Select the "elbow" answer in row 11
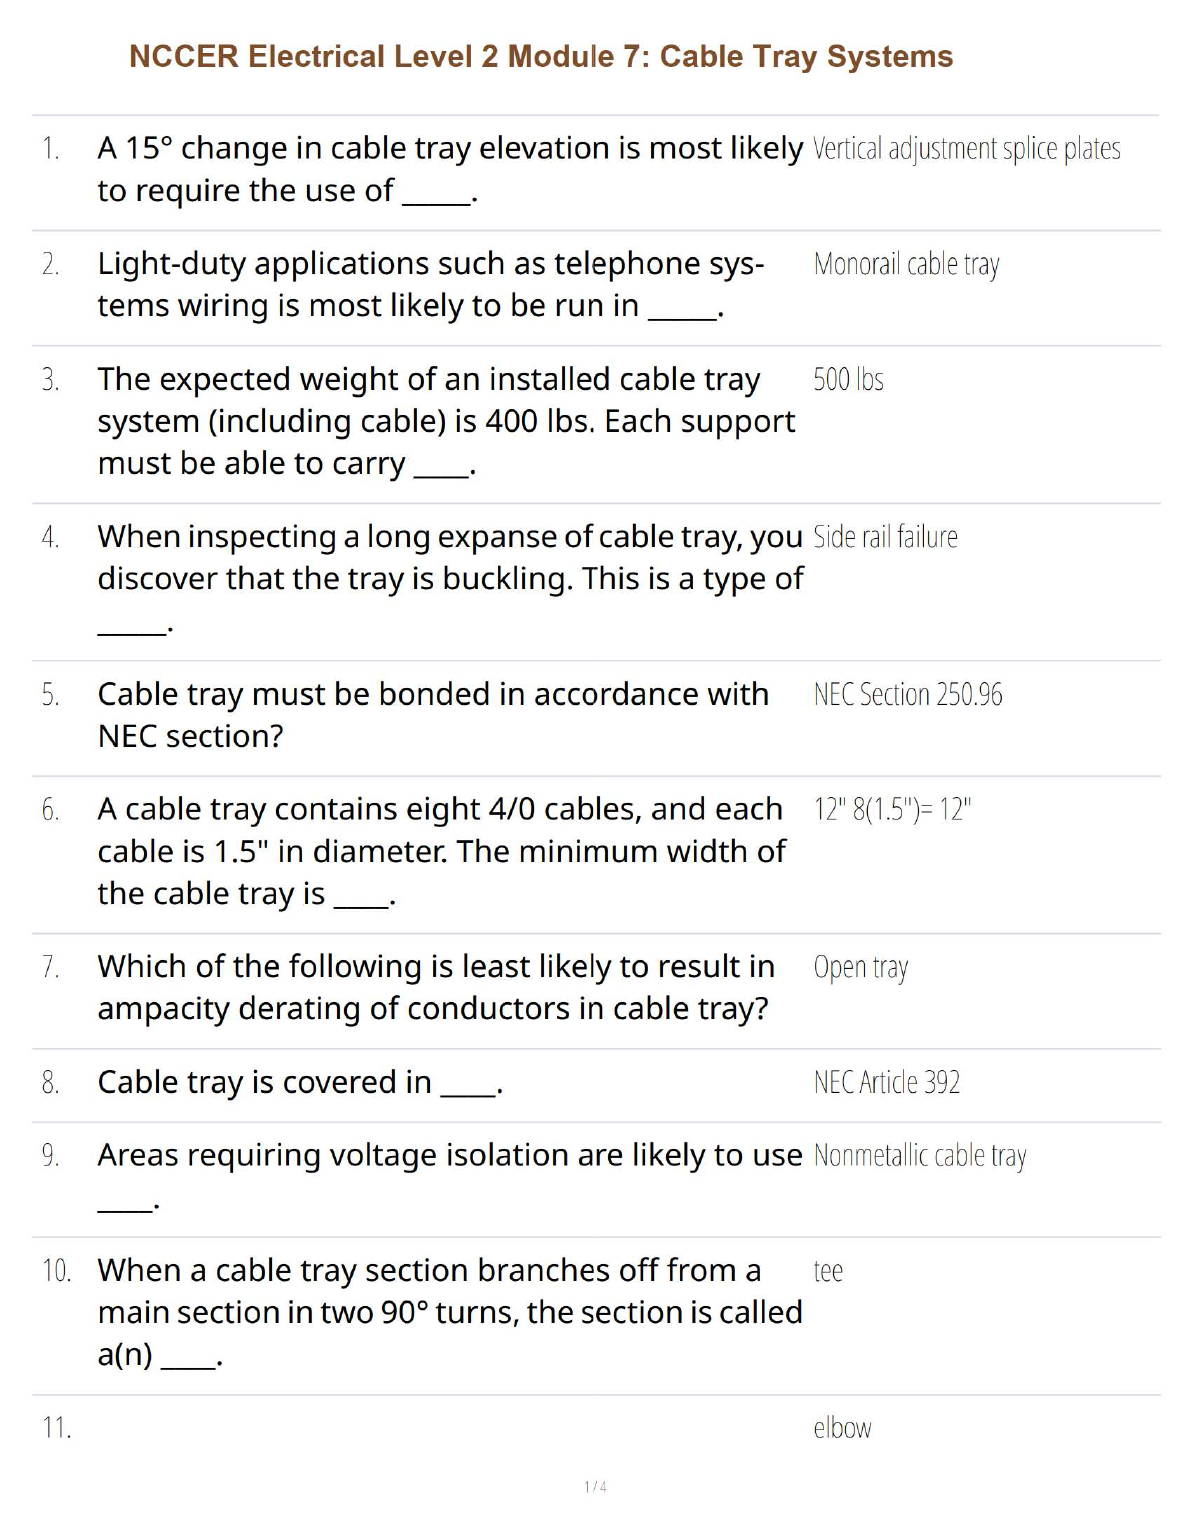Screen dimensions: 1190x1540 pyautogui.click(x=842, y=1428)
